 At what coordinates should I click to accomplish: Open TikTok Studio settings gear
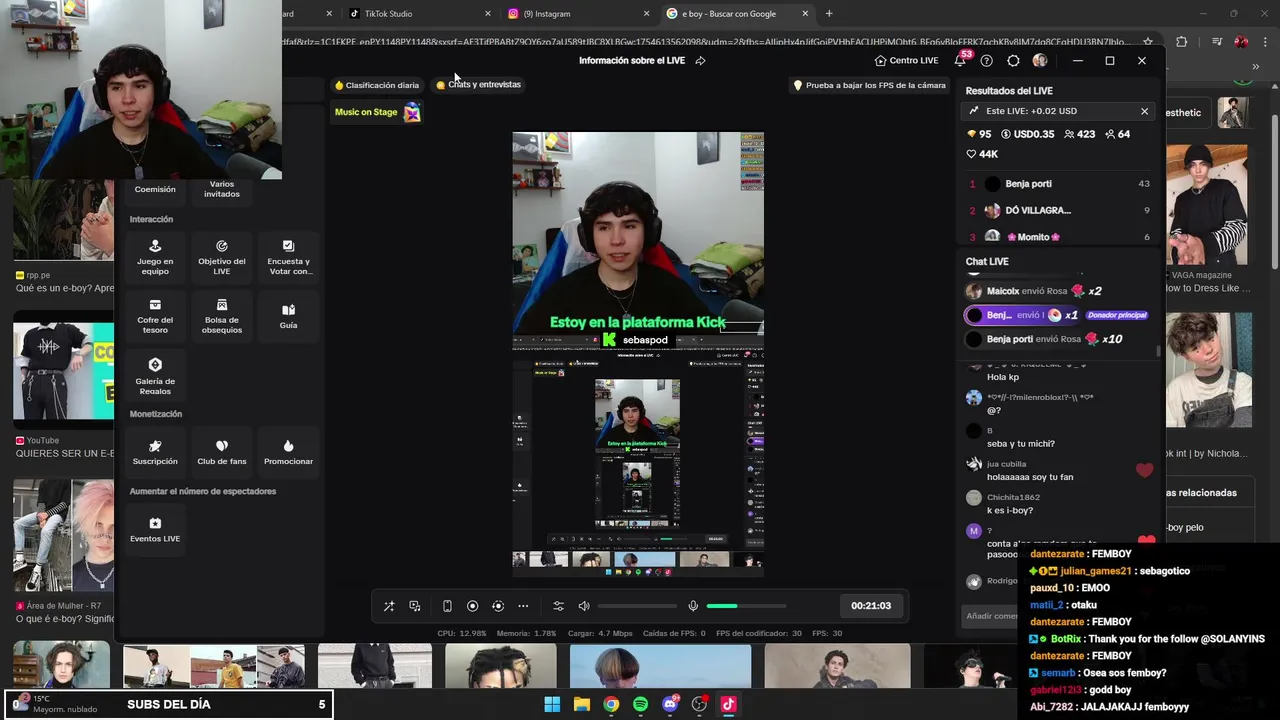[x=1013, y=61]
